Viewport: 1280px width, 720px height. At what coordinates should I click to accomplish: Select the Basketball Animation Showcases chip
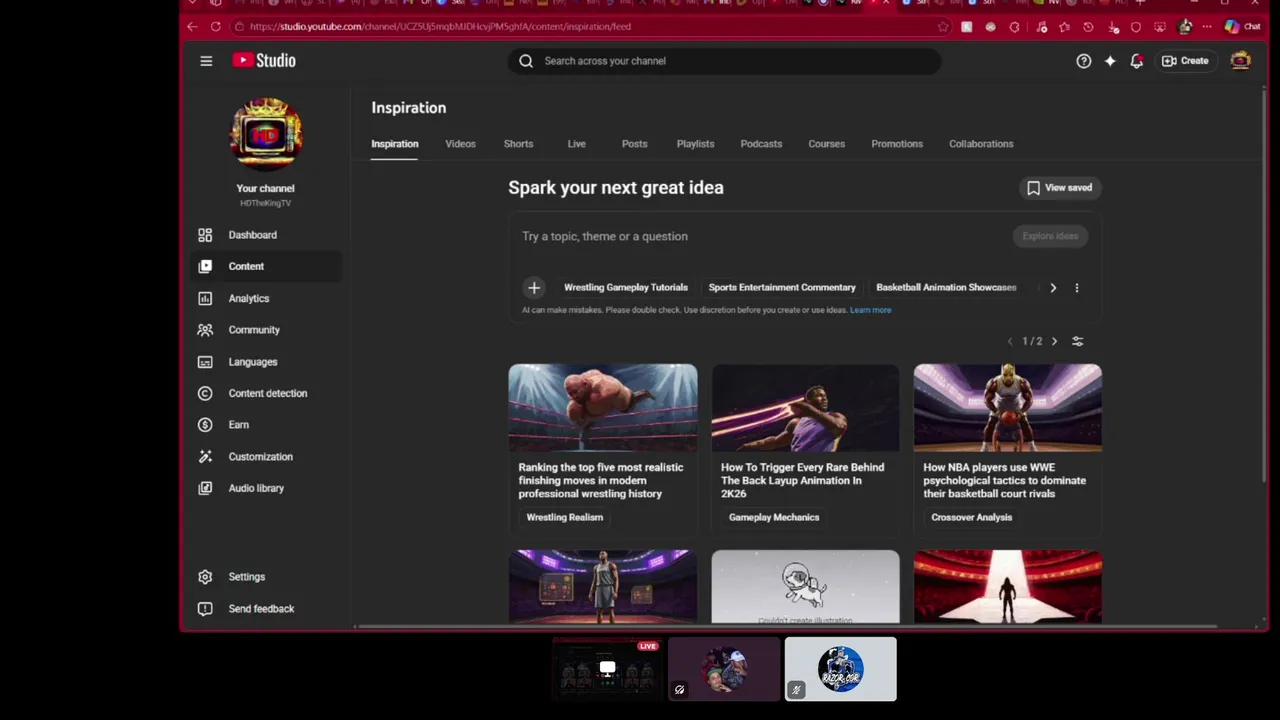click(946, 288)
